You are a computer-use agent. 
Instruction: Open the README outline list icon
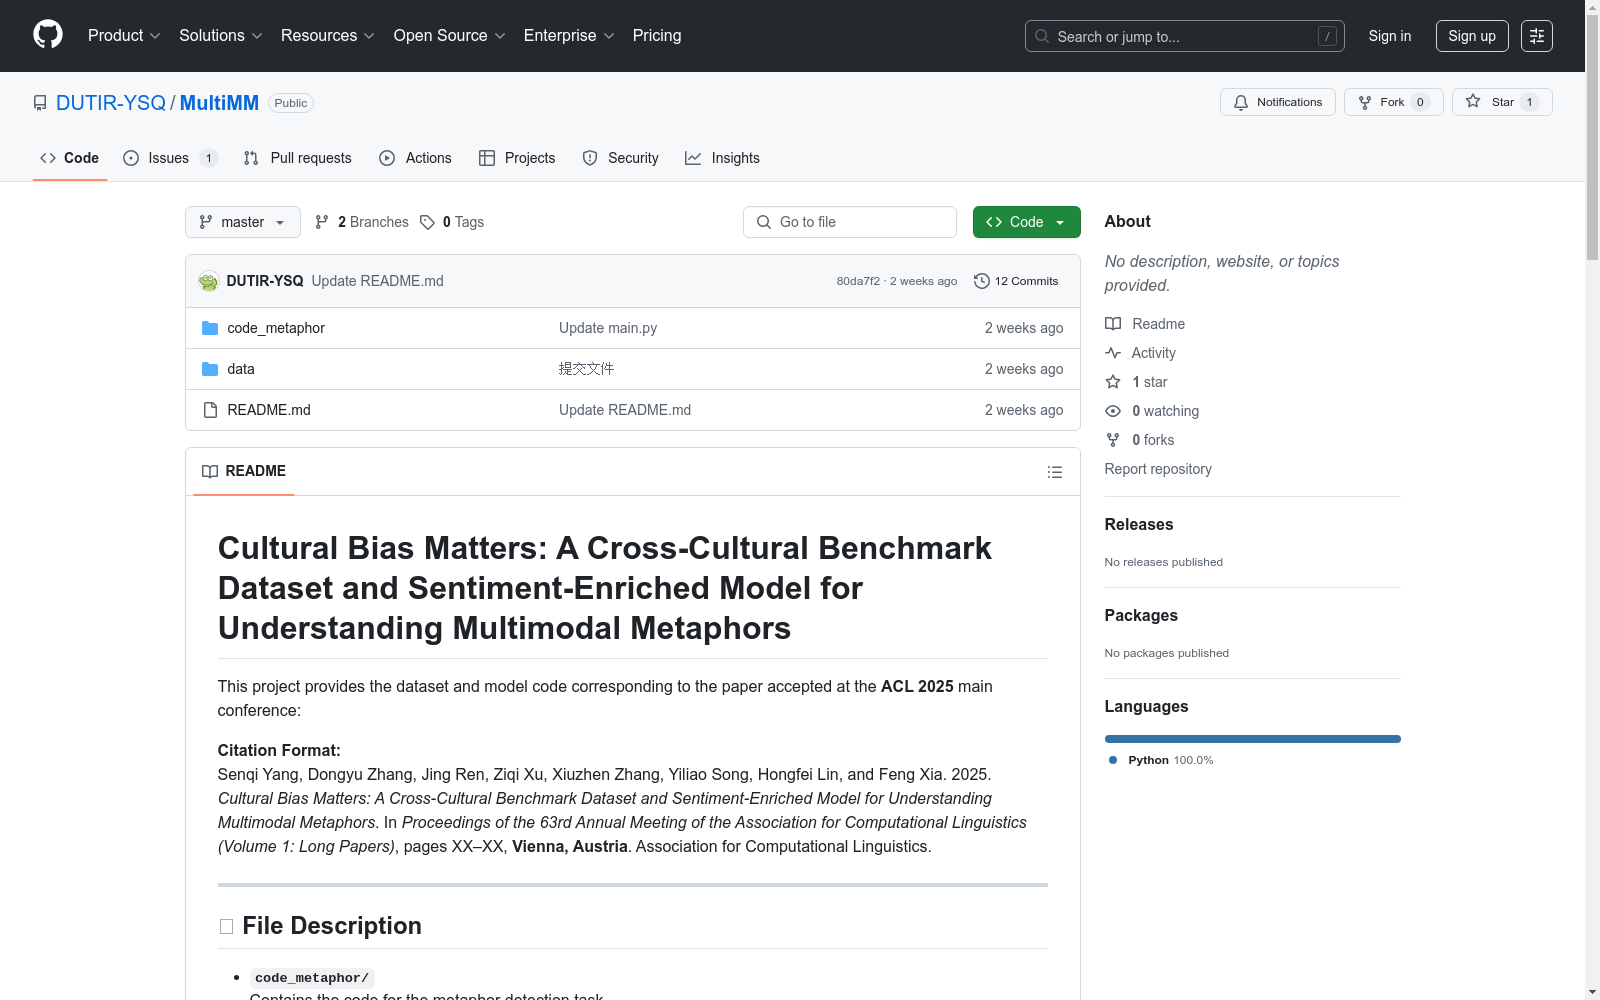(x=1055, y=472)
